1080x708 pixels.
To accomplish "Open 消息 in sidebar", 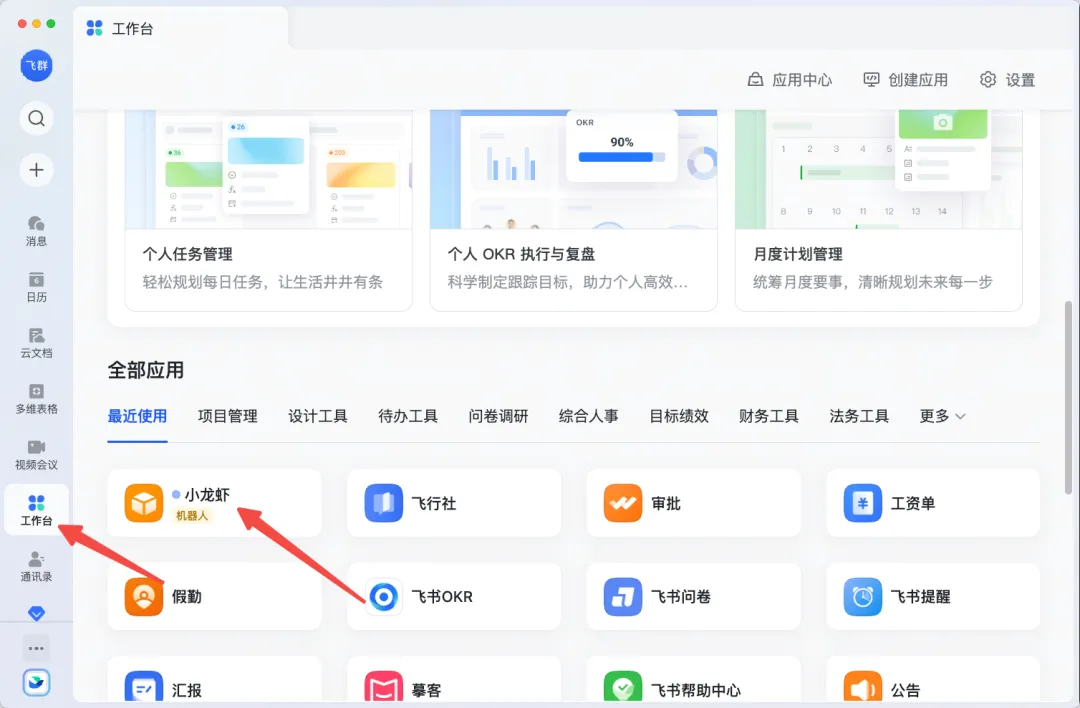I will click(37, 231).
